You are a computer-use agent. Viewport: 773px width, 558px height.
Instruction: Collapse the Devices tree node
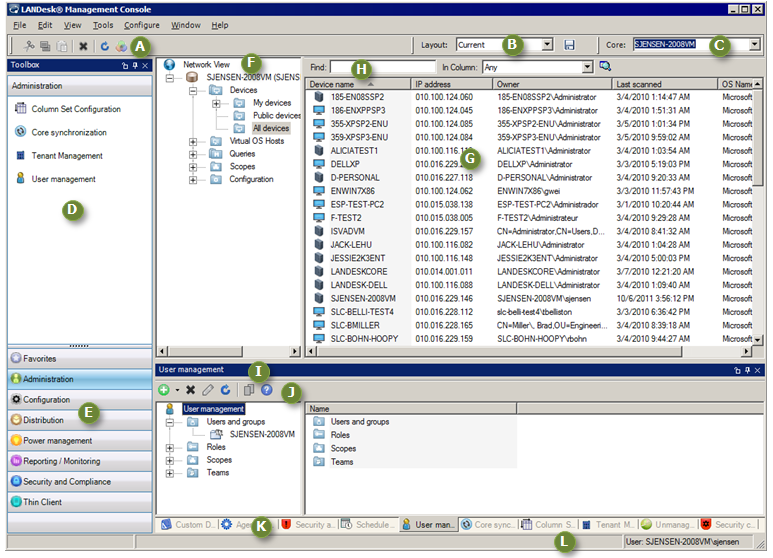coord(193,91)
